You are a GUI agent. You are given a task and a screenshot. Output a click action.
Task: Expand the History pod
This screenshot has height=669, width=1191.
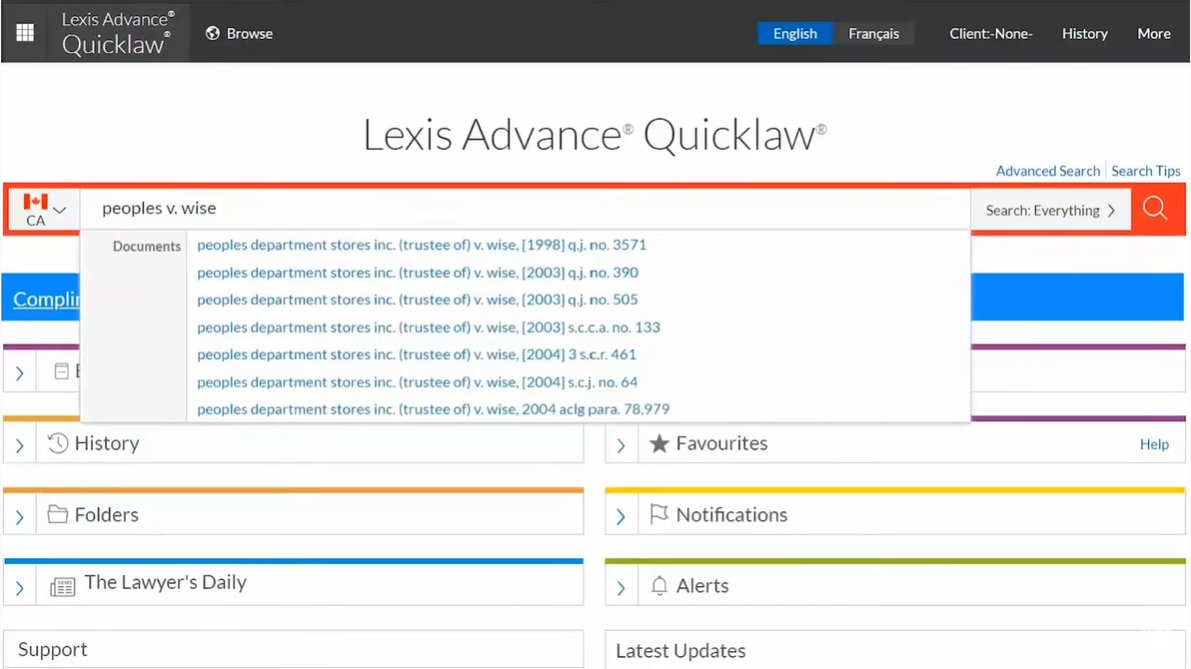click(20, 445)
